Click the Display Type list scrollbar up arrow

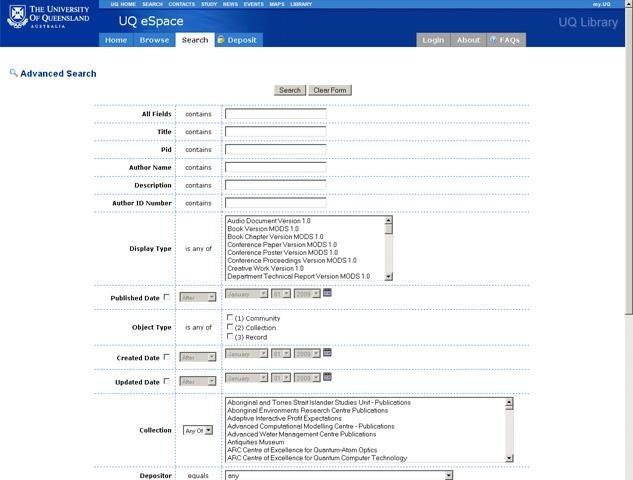388,220
